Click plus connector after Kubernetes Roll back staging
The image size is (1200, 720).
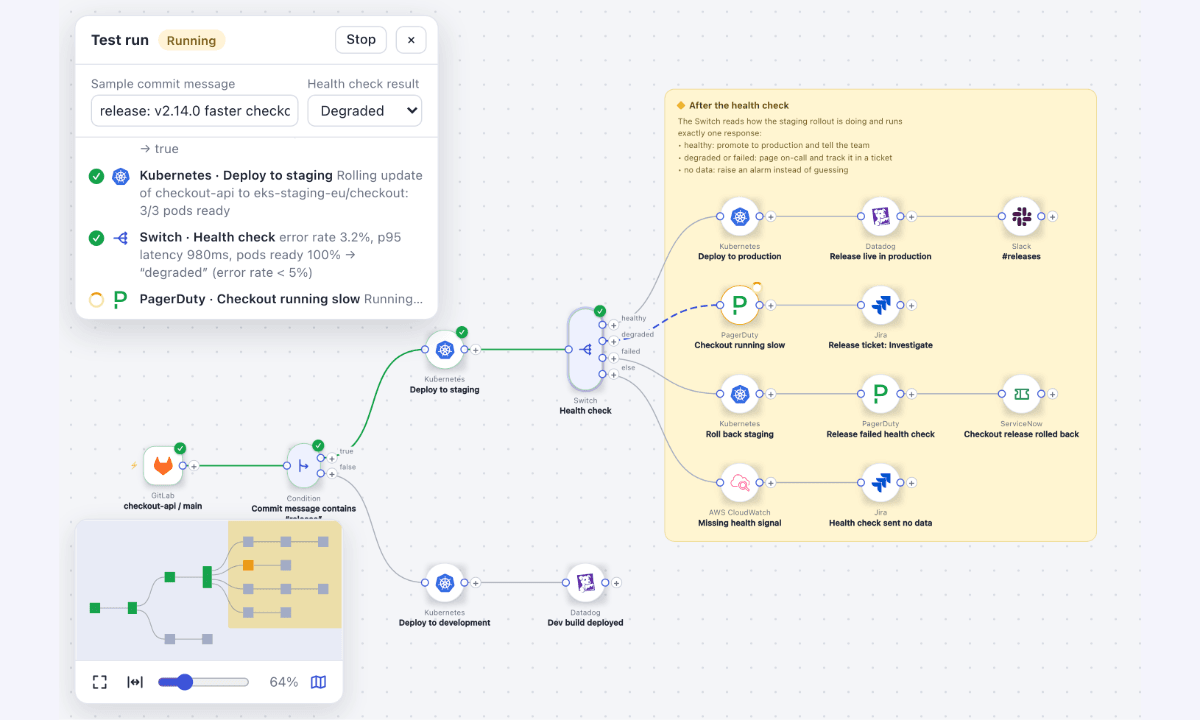click(771, 394)
